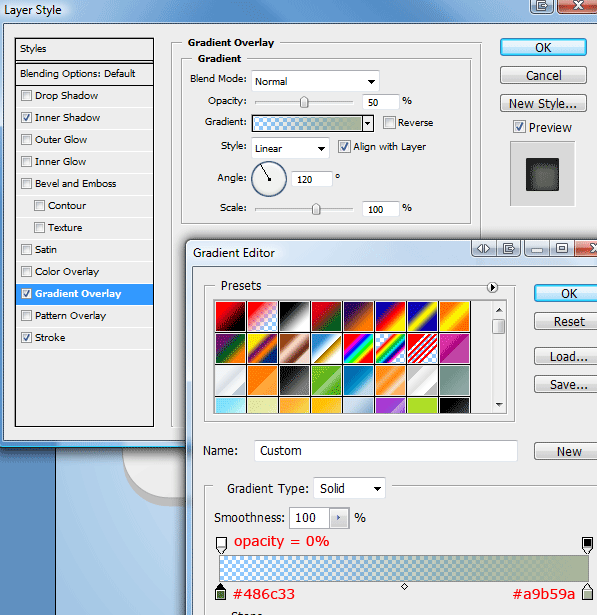This screenshot has width=597, height=615.
Task: Select the left opacity stop marker
Action: [x=221, y=545]
